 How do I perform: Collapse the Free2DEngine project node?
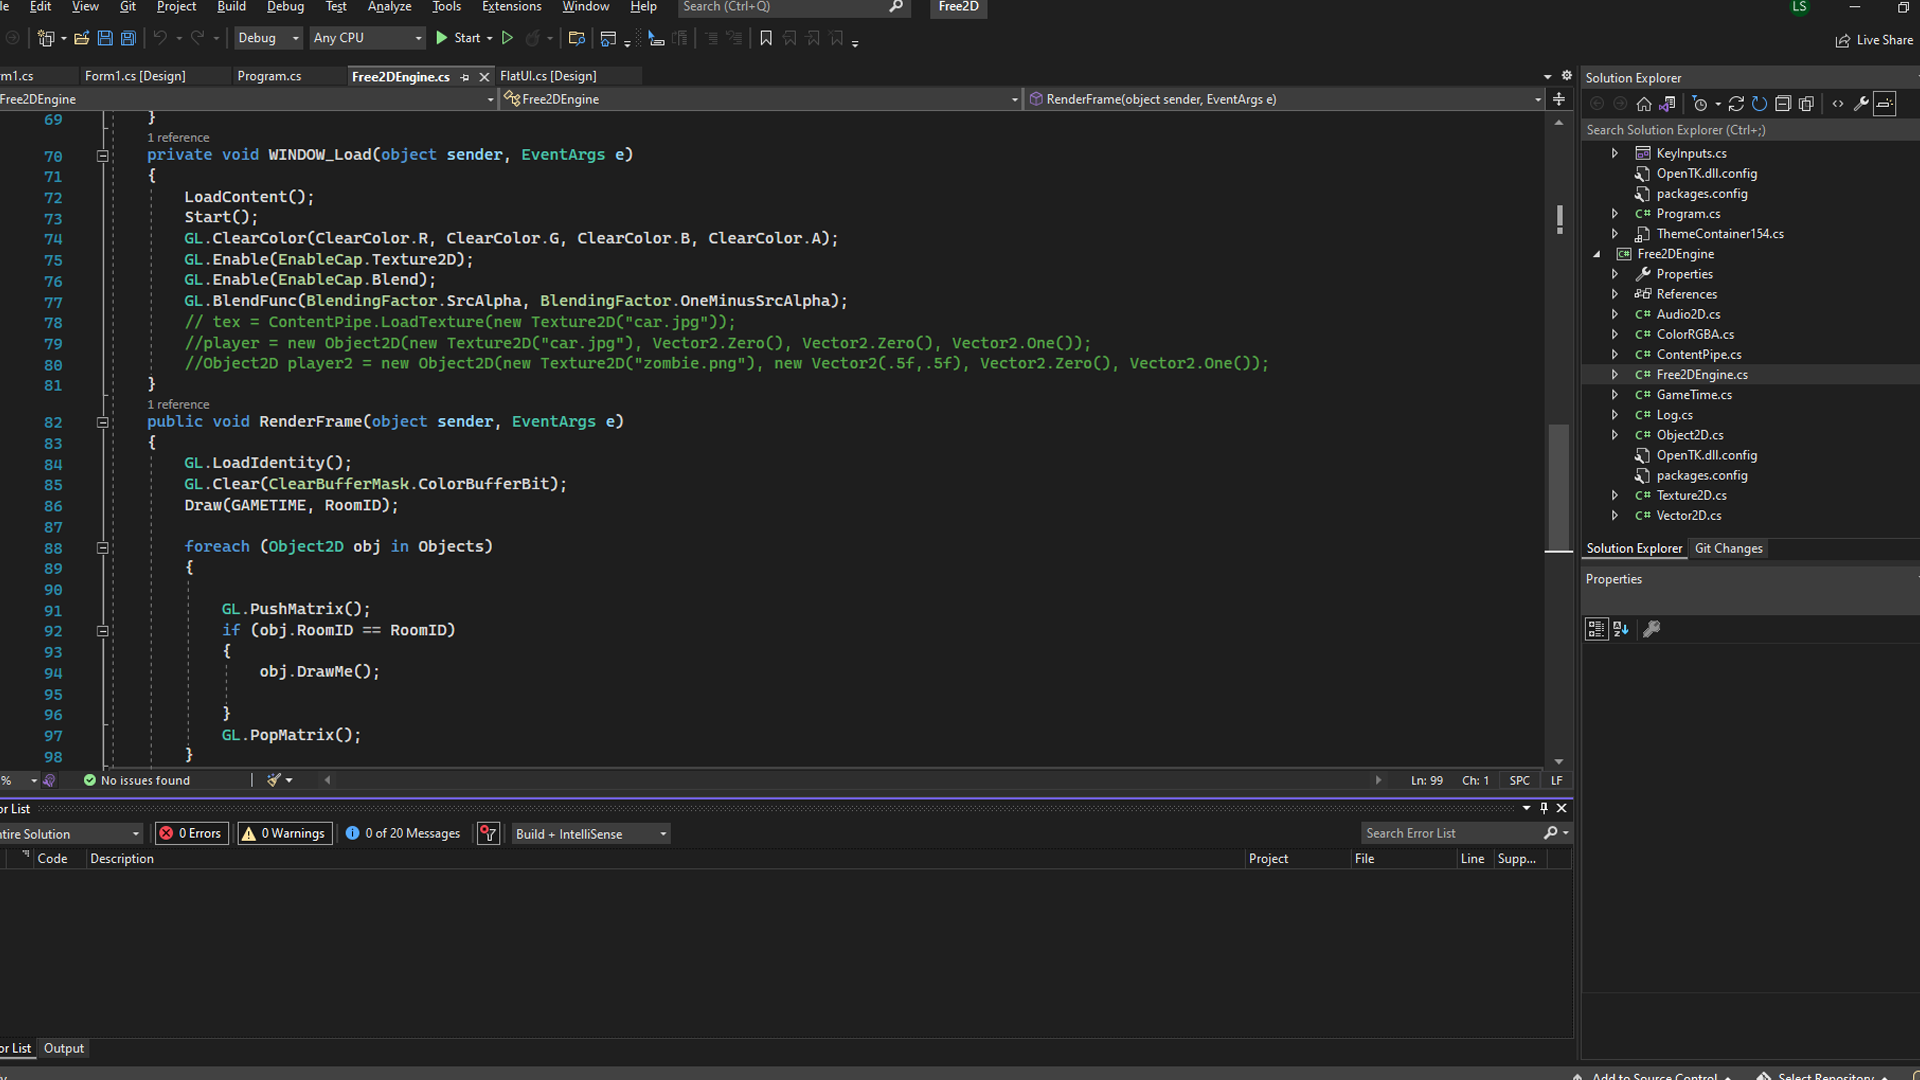tap(1597, 254)
